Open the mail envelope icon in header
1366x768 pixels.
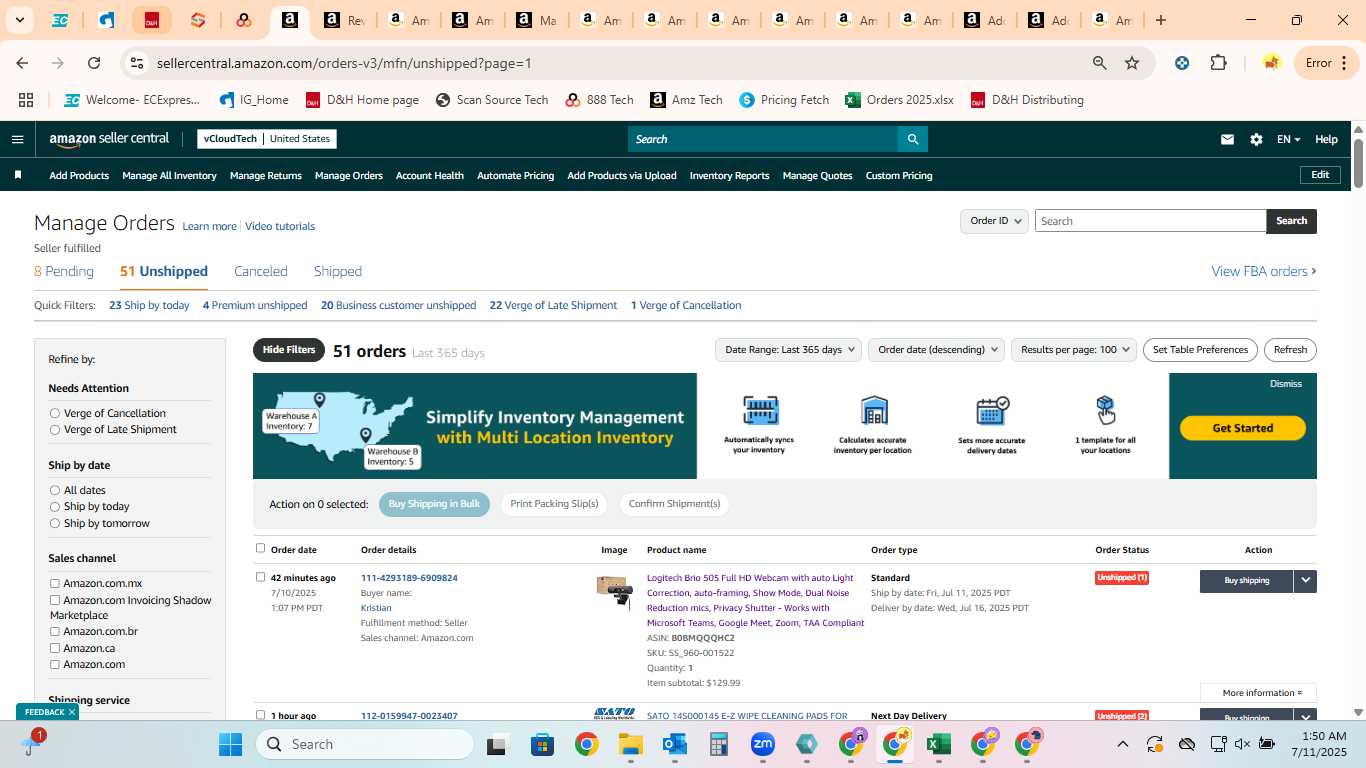click(1227, 140)
